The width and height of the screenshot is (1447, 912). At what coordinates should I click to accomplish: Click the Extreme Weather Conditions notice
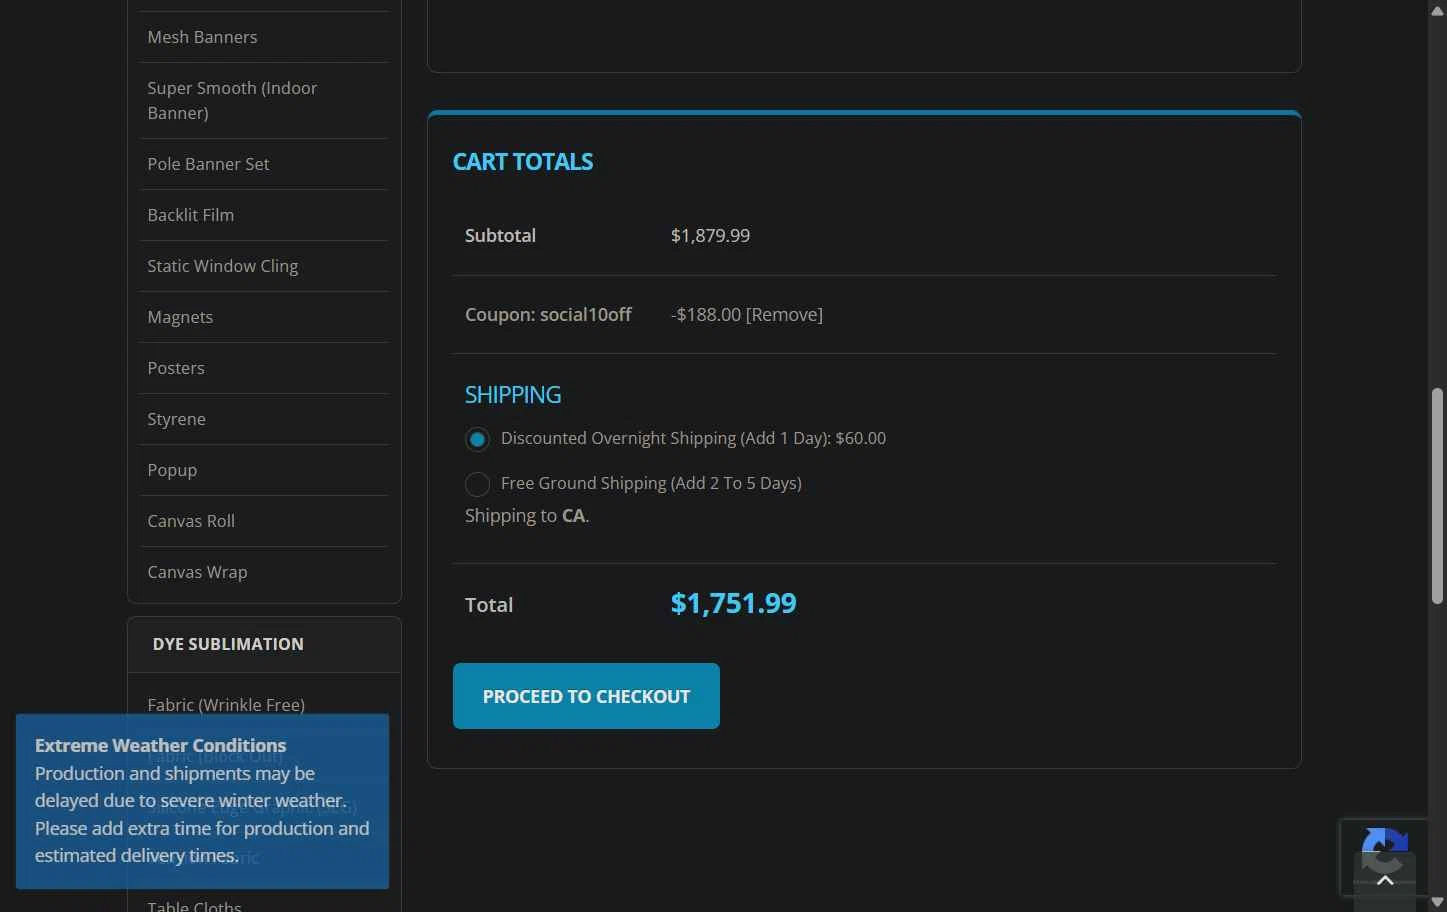click(202, 801)
